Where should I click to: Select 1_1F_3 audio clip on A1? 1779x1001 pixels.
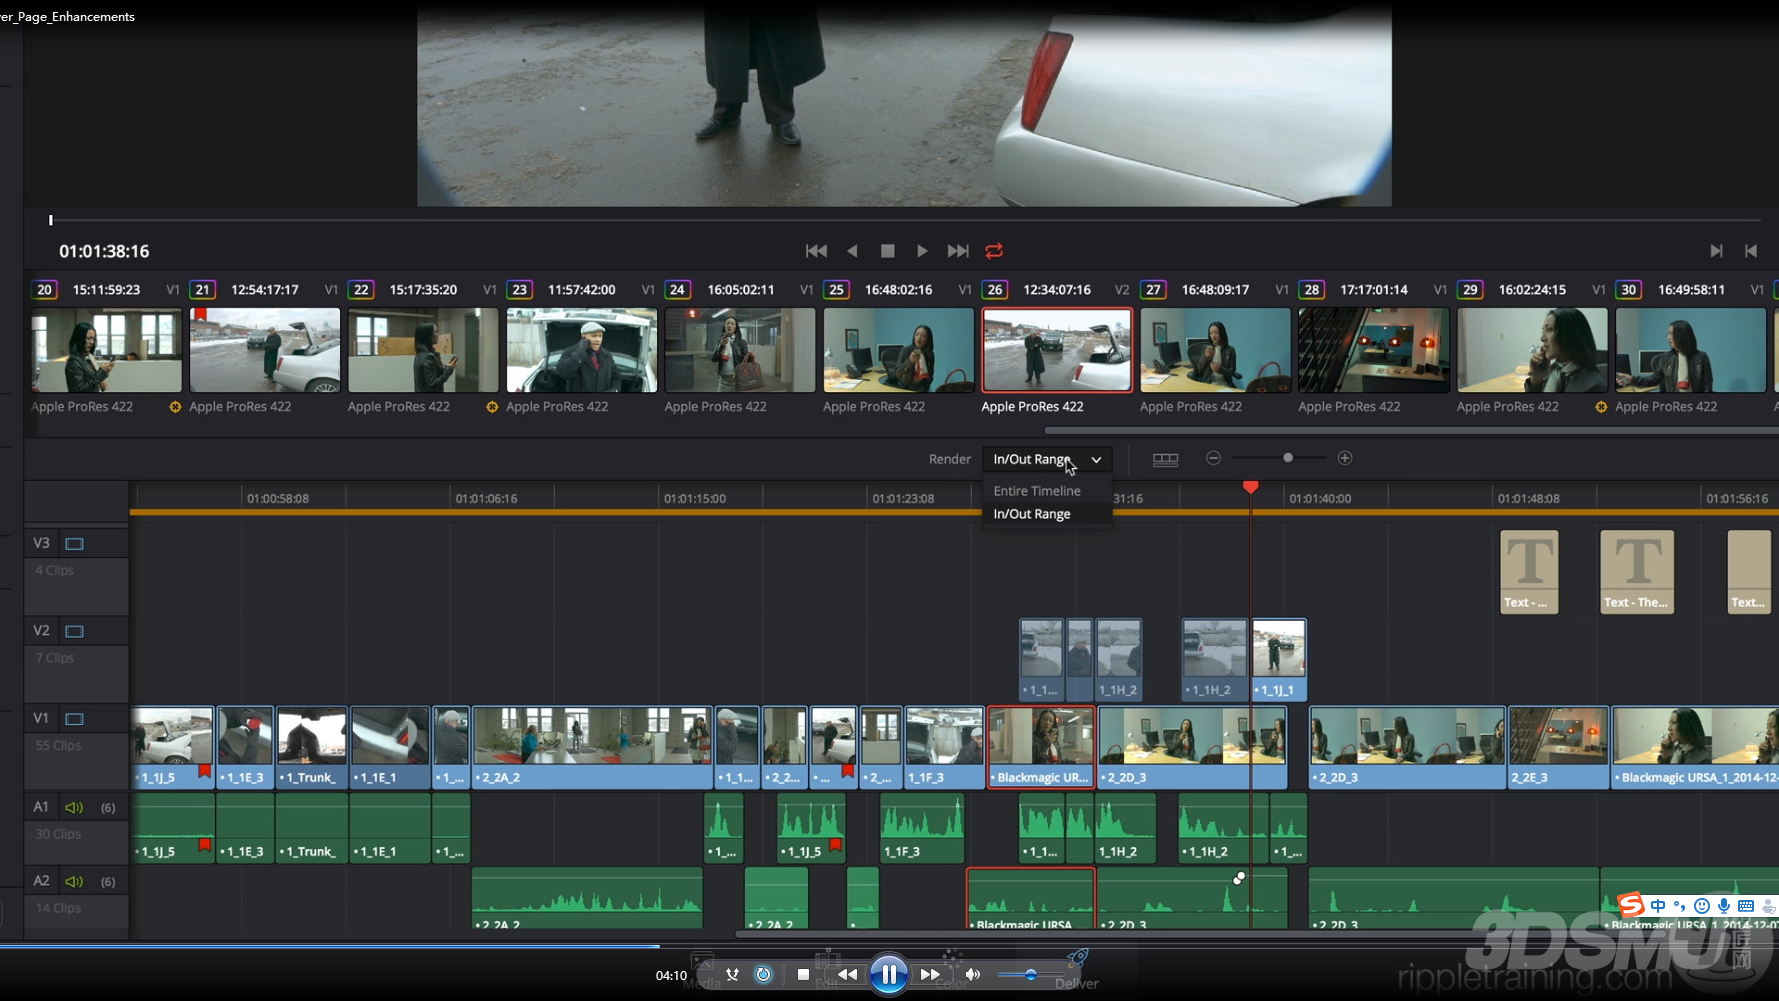(x=922, y=828)
